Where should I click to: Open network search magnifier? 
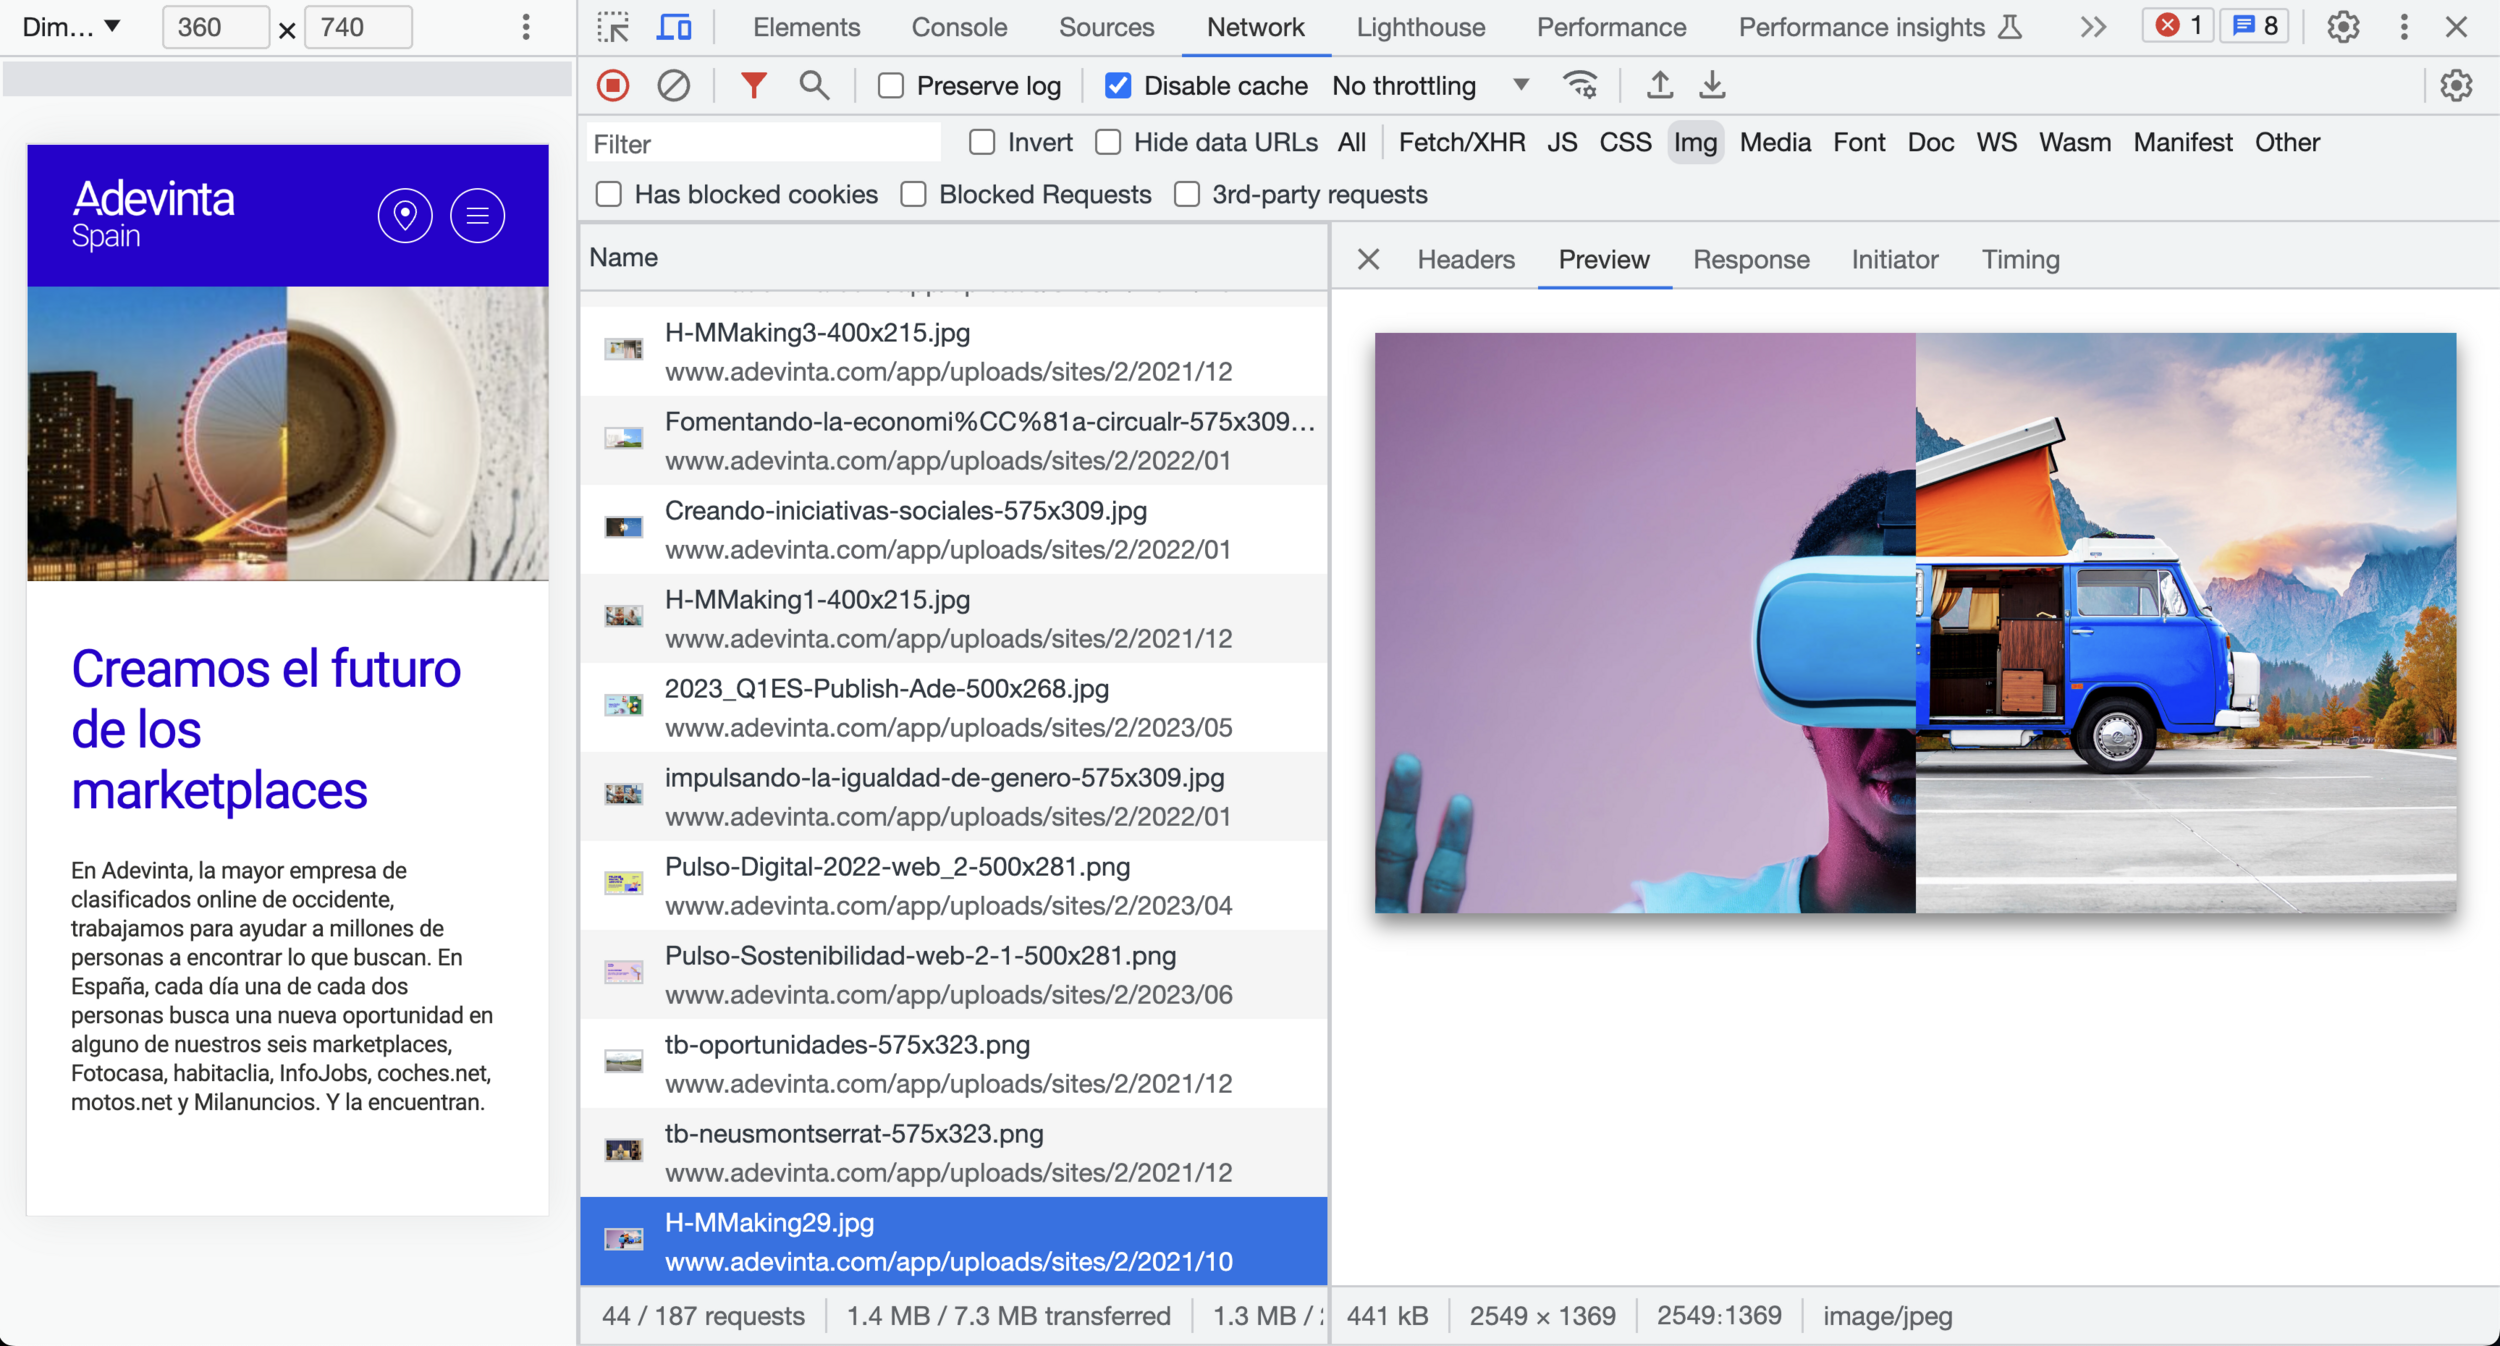coord(814,86)
